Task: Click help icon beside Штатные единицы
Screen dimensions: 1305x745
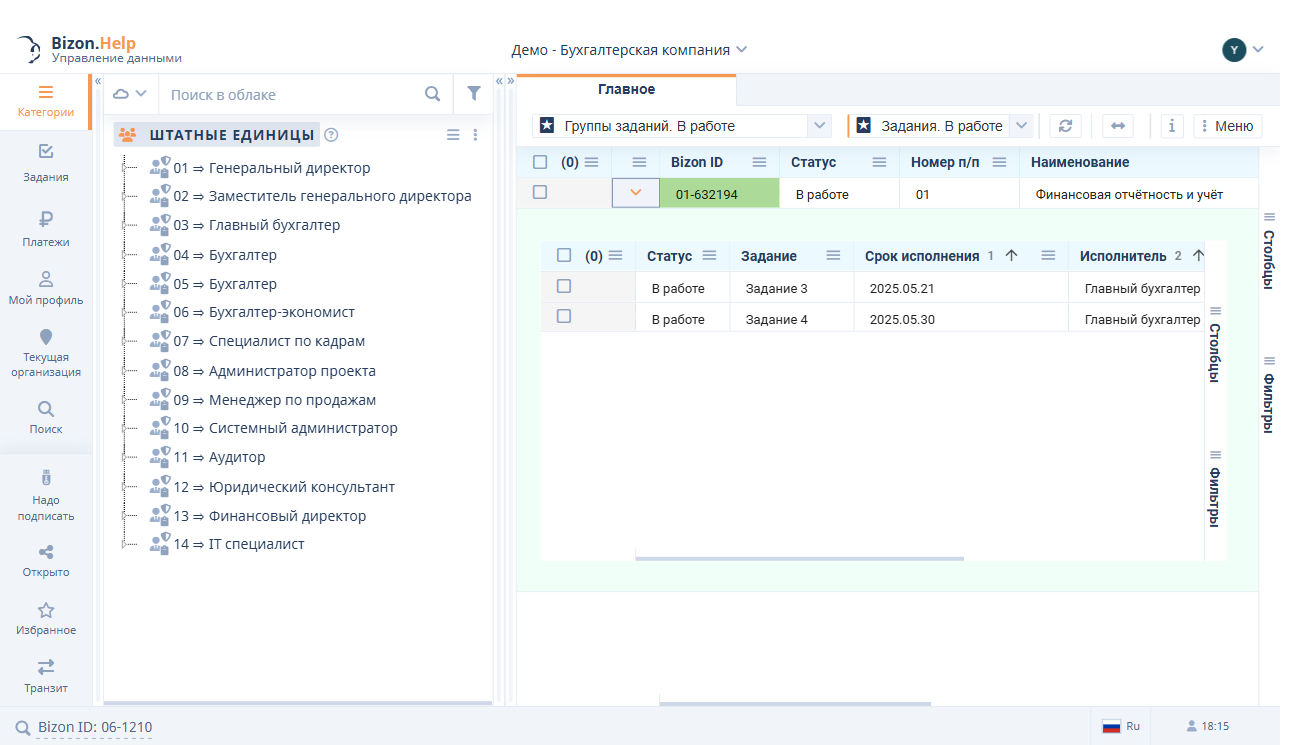Action: coord(332,135)
